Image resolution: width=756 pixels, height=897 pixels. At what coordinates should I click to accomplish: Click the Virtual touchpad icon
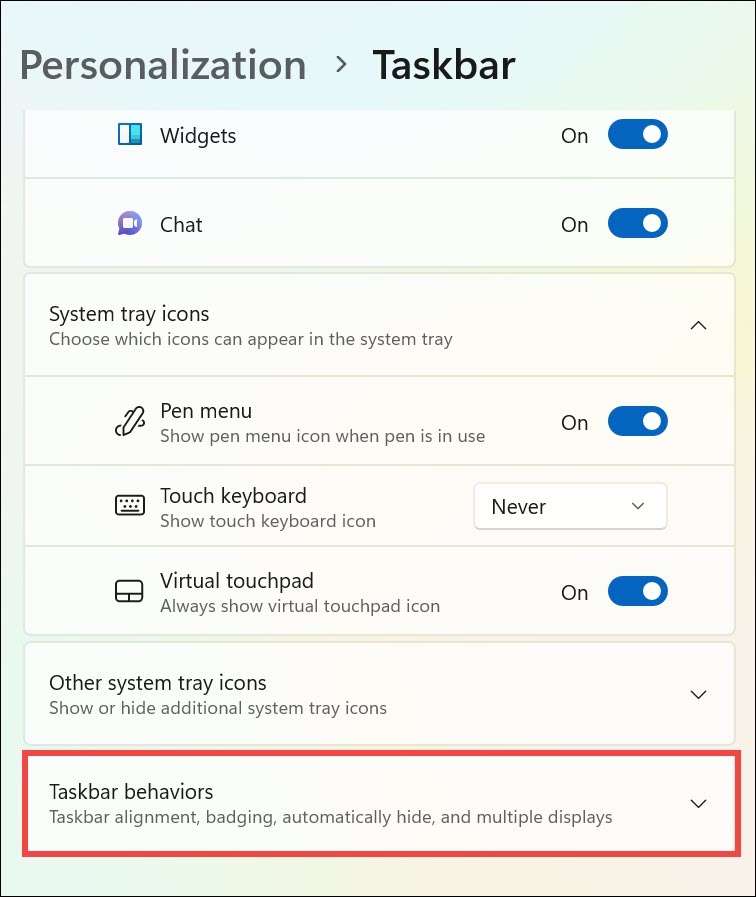[130, 592]
